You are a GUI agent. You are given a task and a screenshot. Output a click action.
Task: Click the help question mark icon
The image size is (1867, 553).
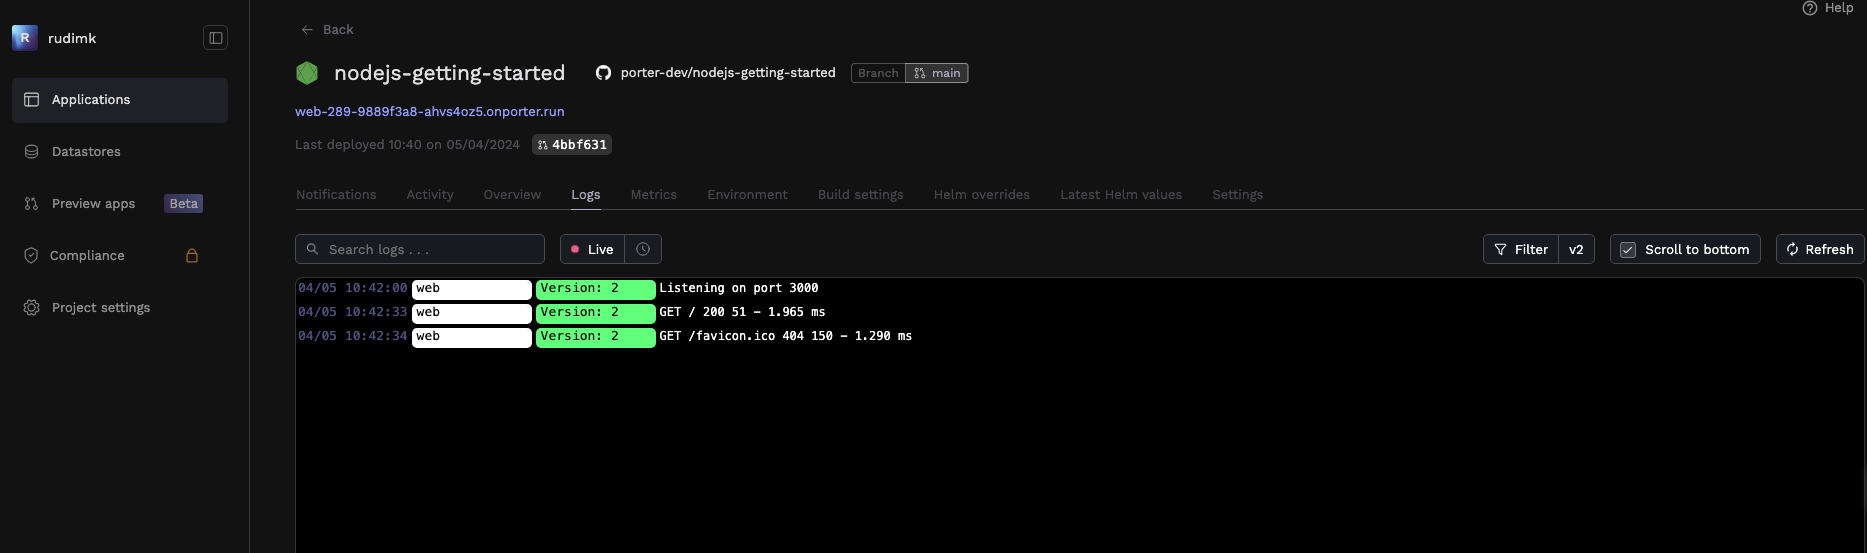[1809, 8]
